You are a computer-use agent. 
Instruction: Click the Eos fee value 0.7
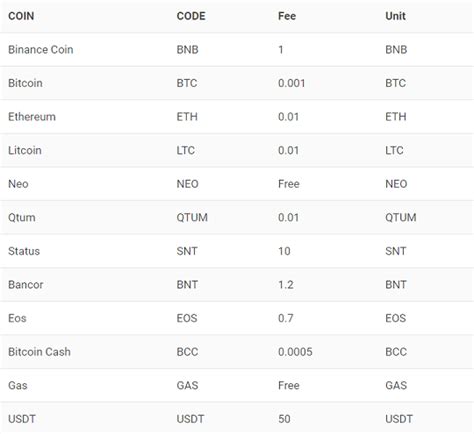[286, 318]
